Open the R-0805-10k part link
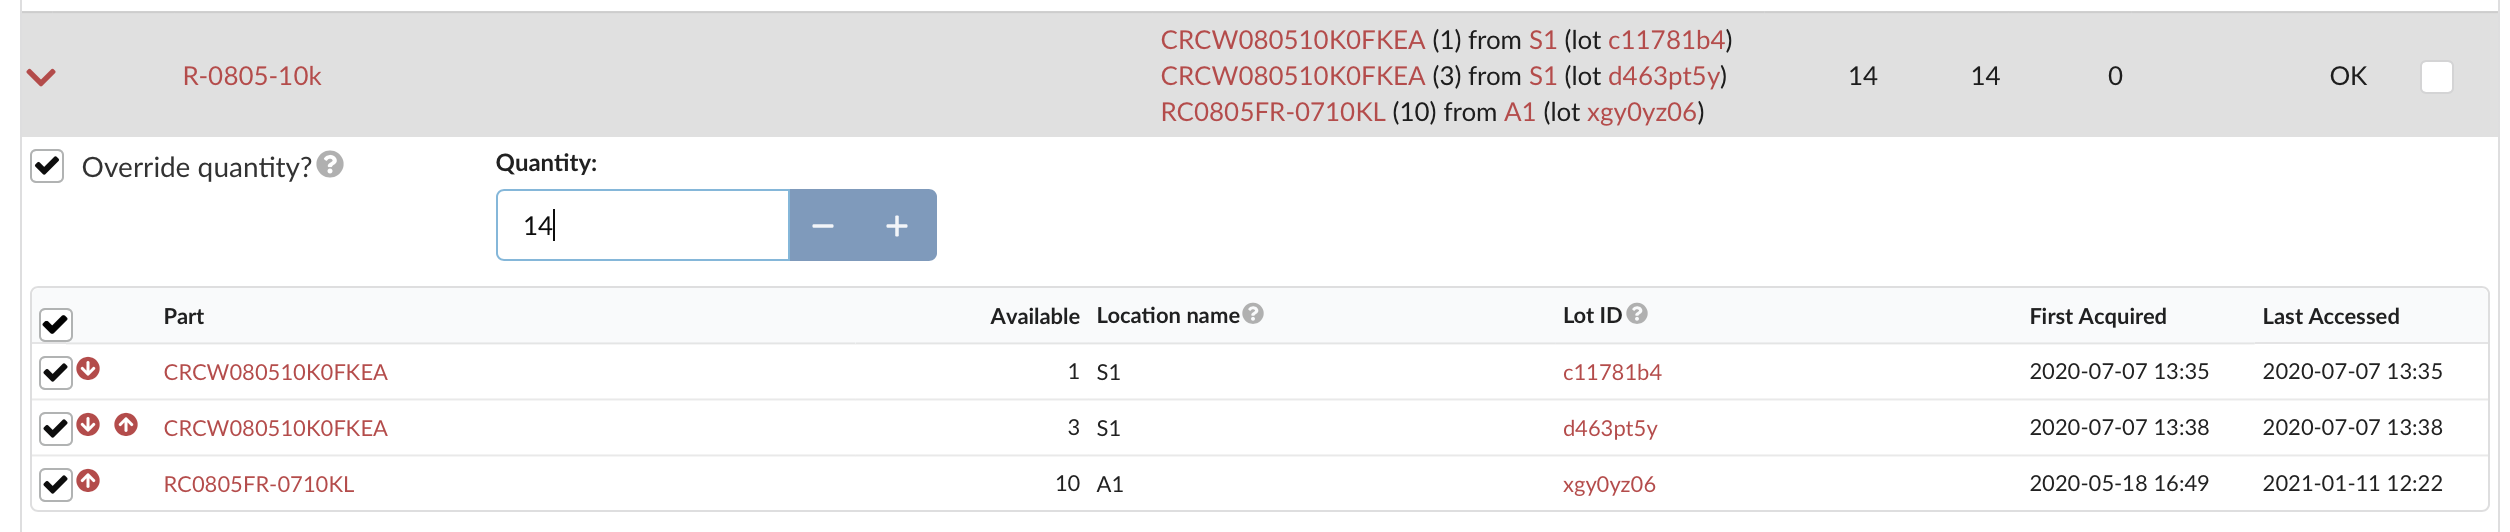Image resolution: width=2510 pixels, height=532 pixels. (252, 76)
